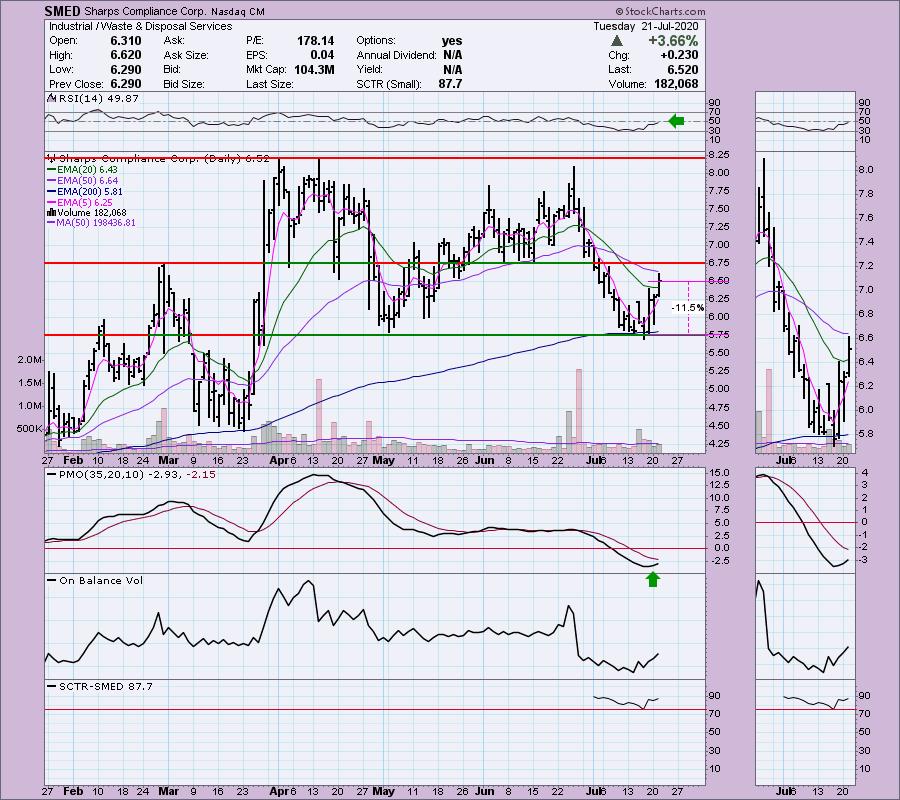
Task: Open the zoomed price thumbnail on the right
Action: click(805, 304)
